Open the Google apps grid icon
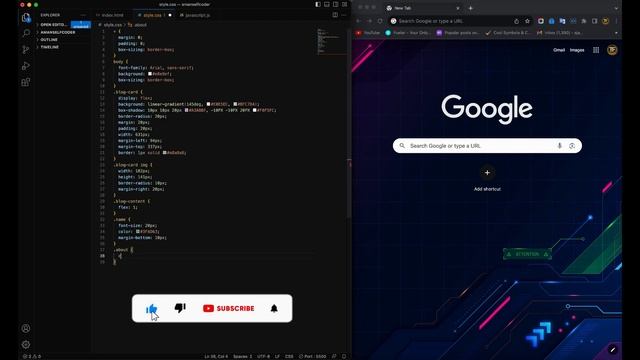Image resolution: width=640 pixels, height=360 pixels. click(x=596, y=50)
